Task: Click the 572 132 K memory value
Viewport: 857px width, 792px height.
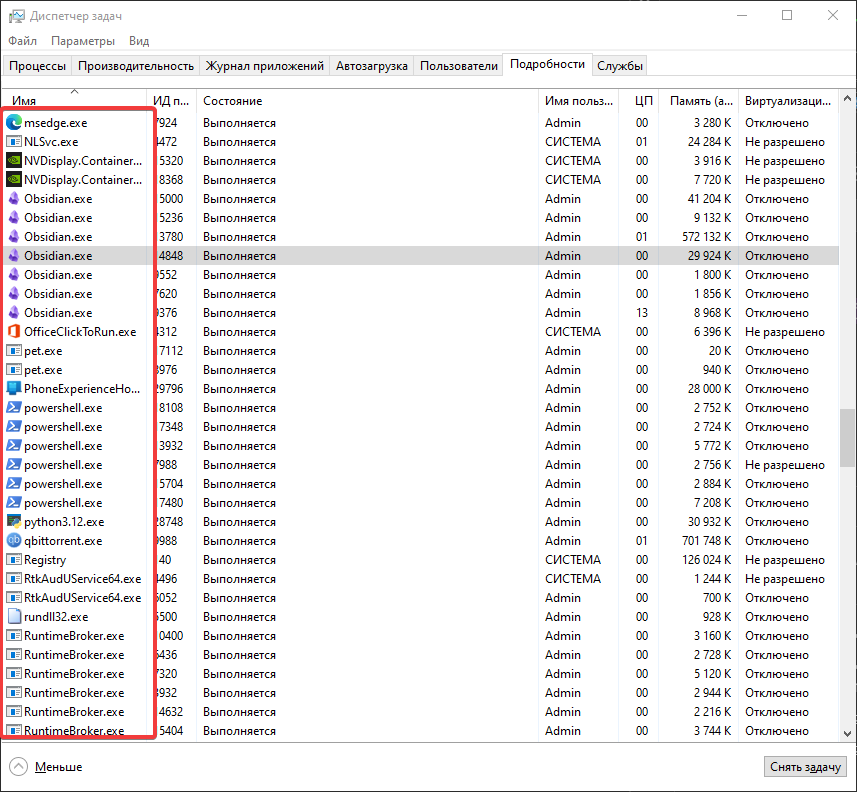Action: (706, 237)
